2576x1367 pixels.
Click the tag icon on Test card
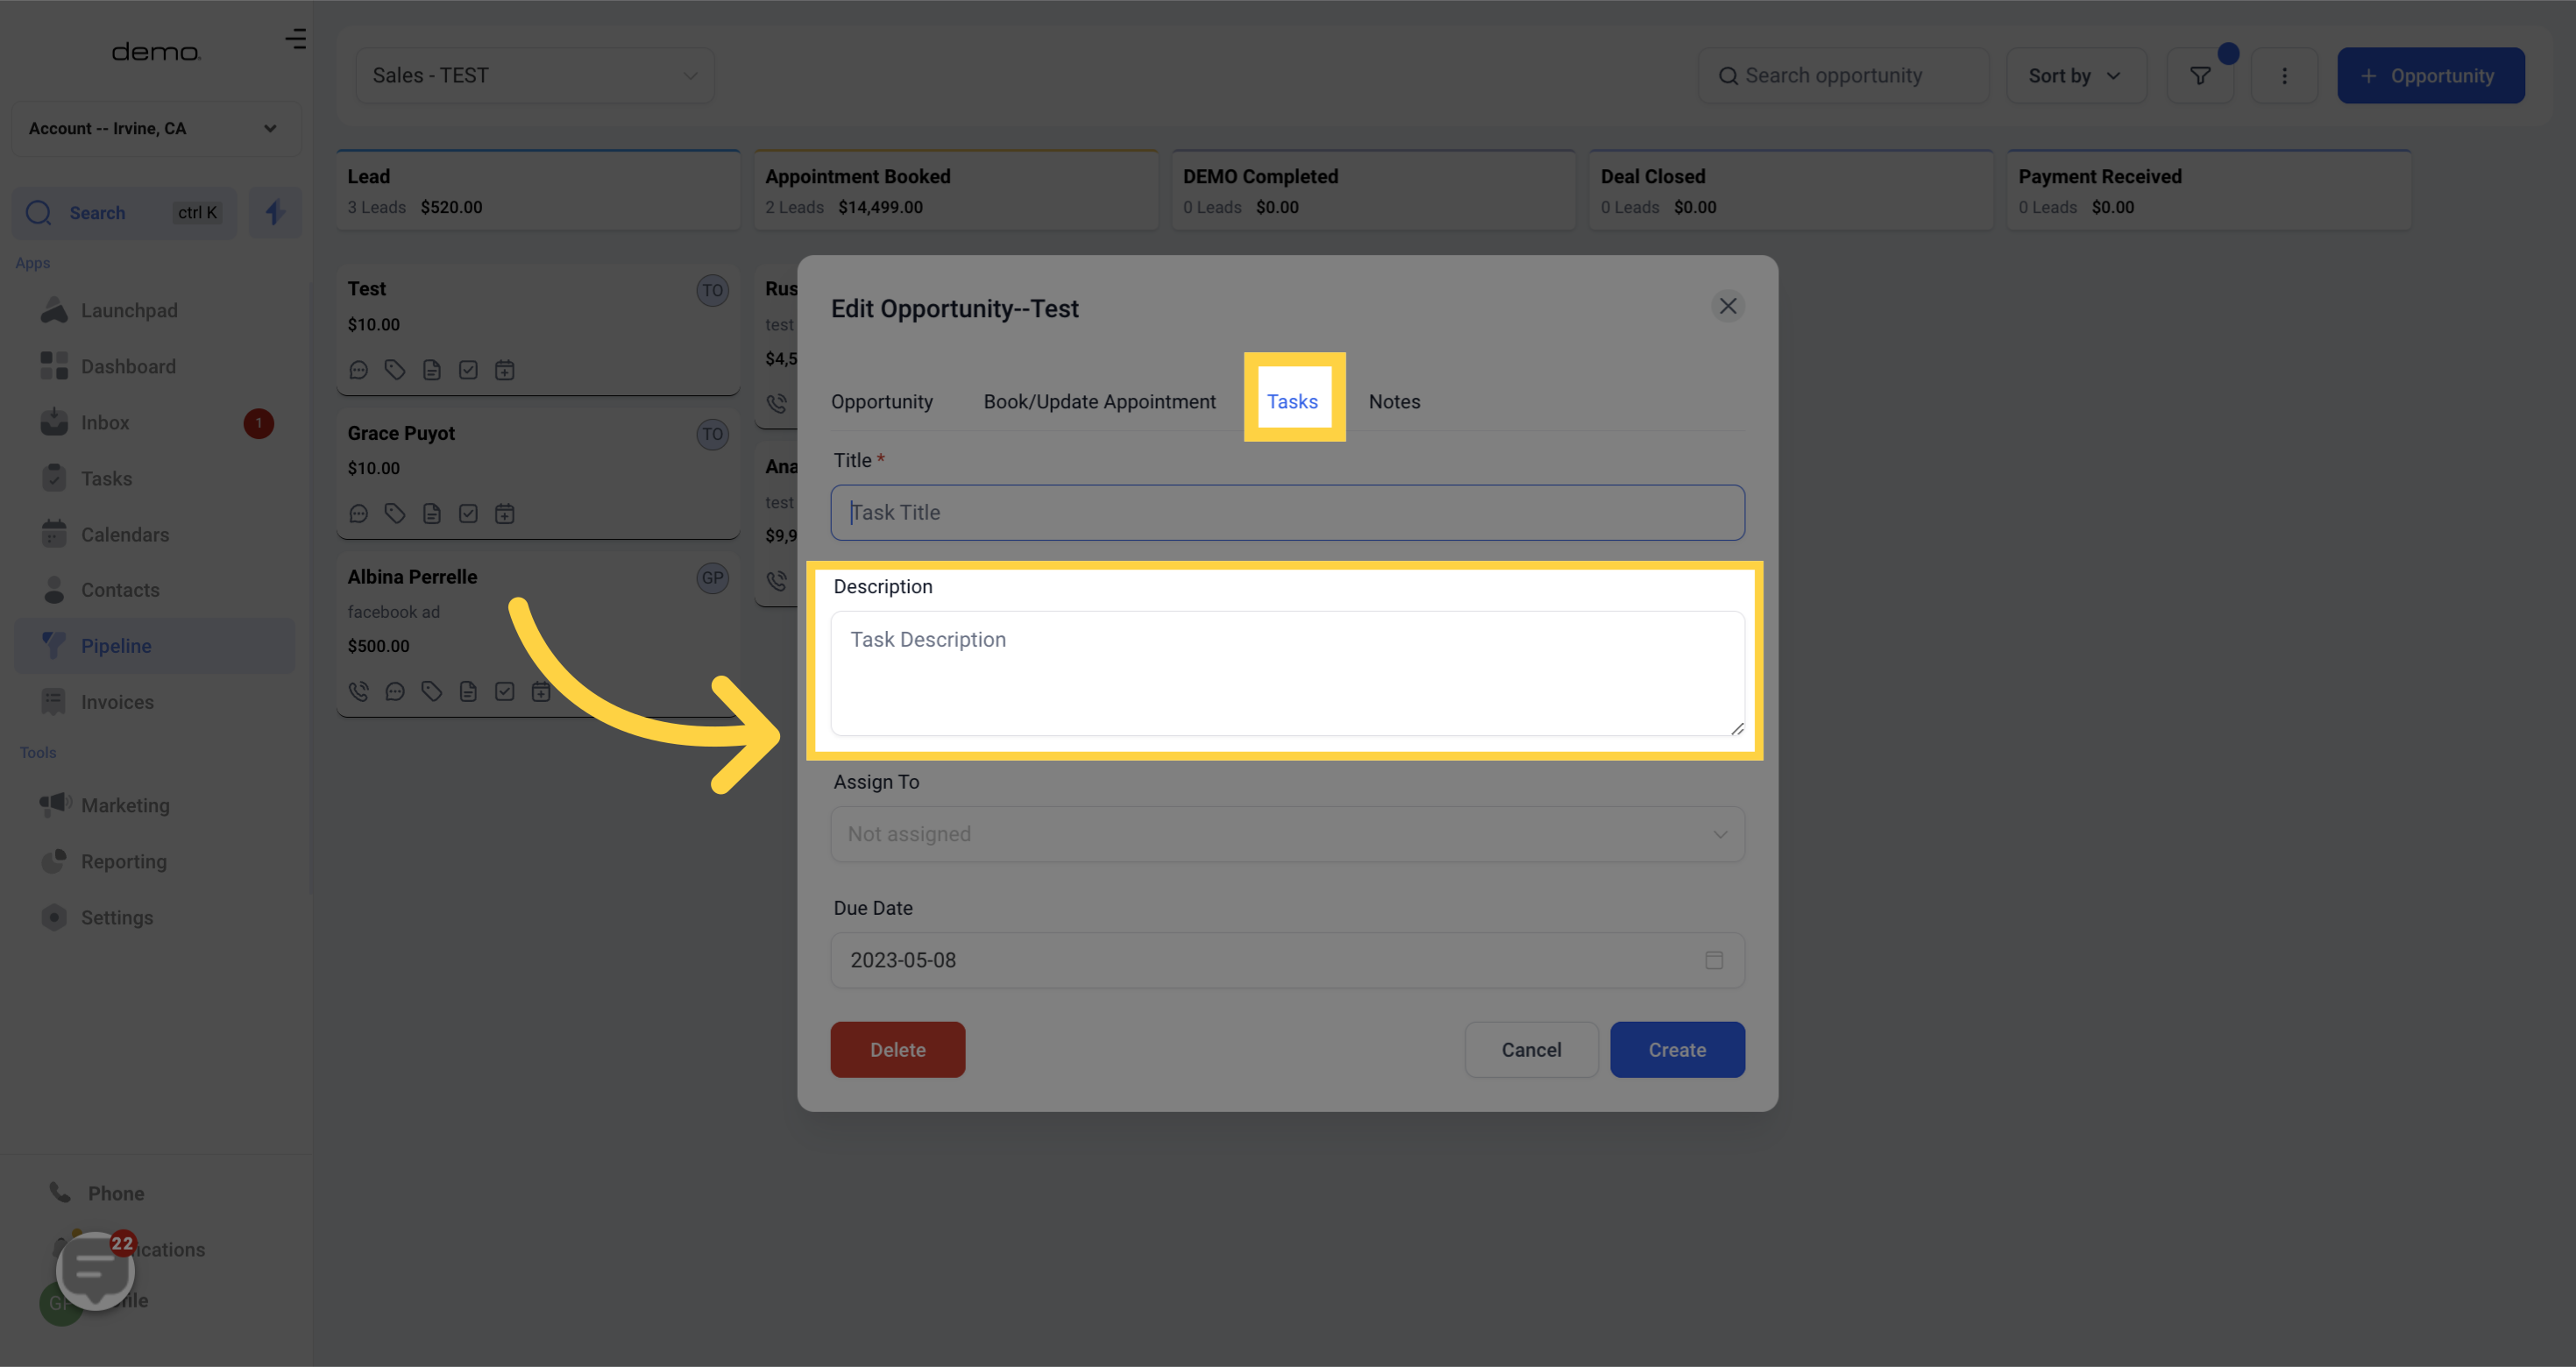[395, 370]
